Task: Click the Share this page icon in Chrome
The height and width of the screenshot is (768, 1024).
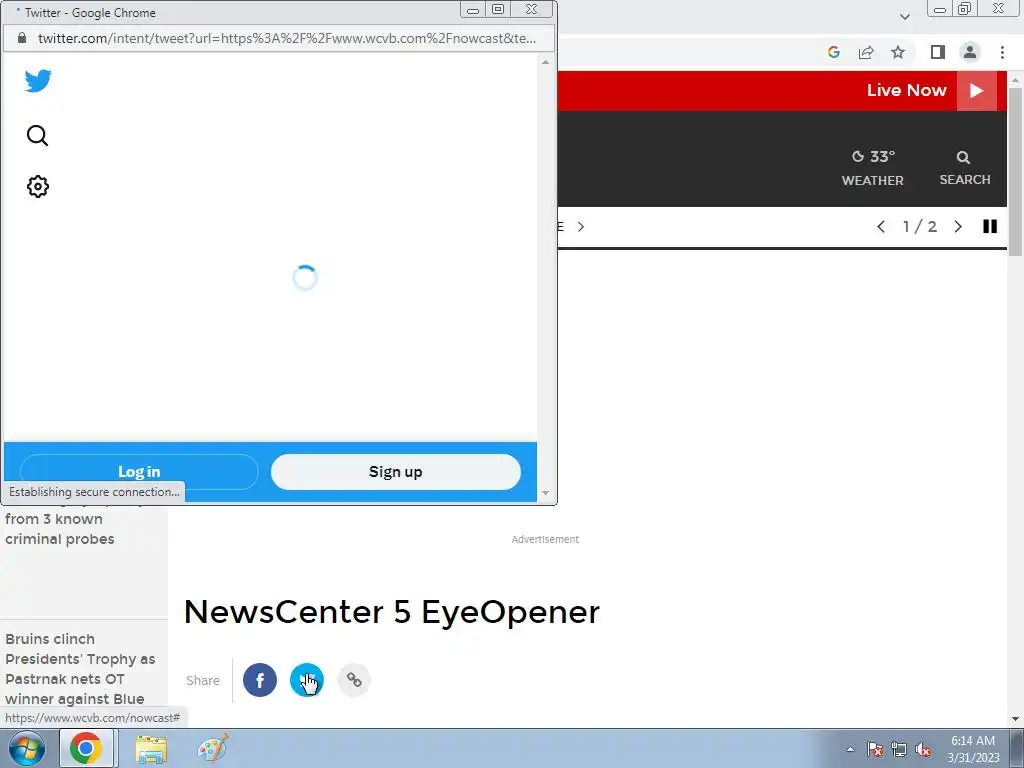Action: tap(866, 52)
